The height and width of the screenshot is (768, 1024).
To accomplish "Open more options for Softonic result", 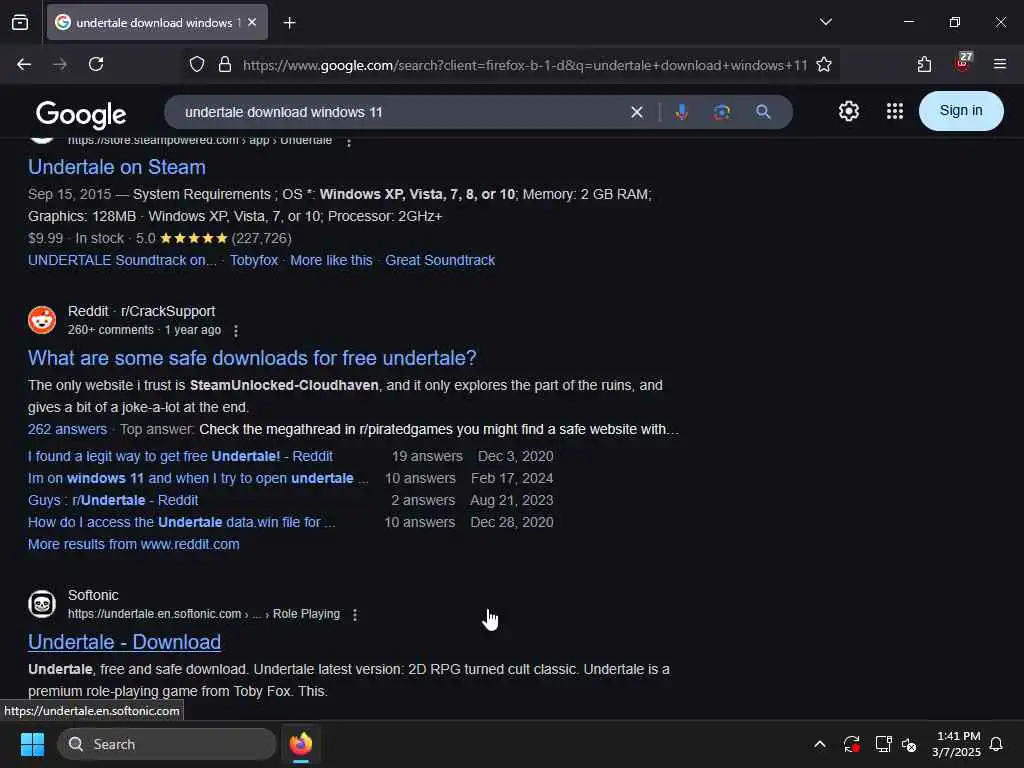I will pyautogui.click(x=355, y=615).
